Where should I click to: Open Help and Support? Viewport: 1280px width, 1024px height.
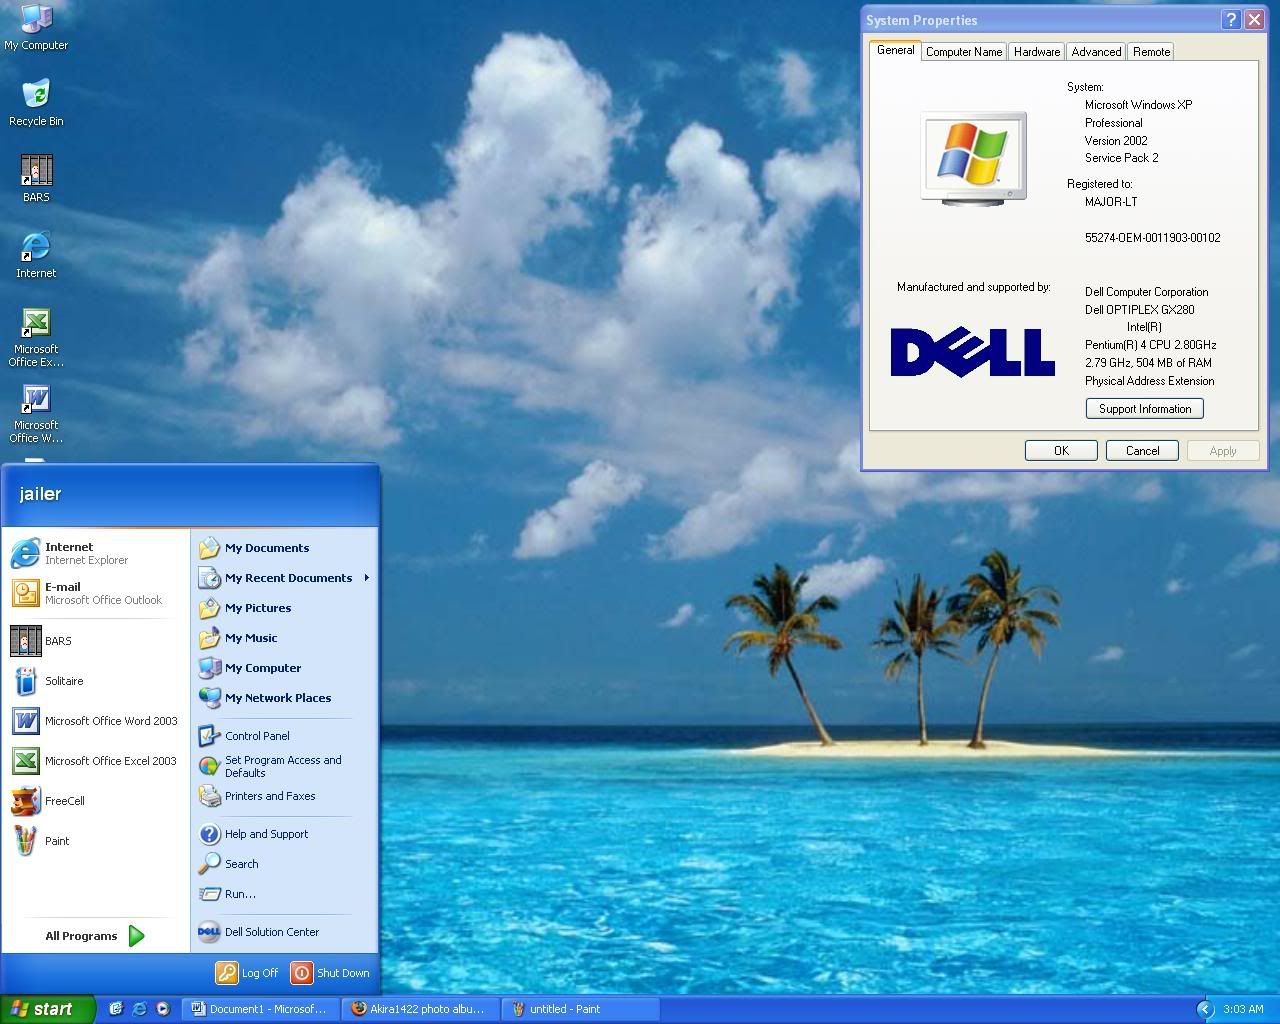[x=266, y=834]
